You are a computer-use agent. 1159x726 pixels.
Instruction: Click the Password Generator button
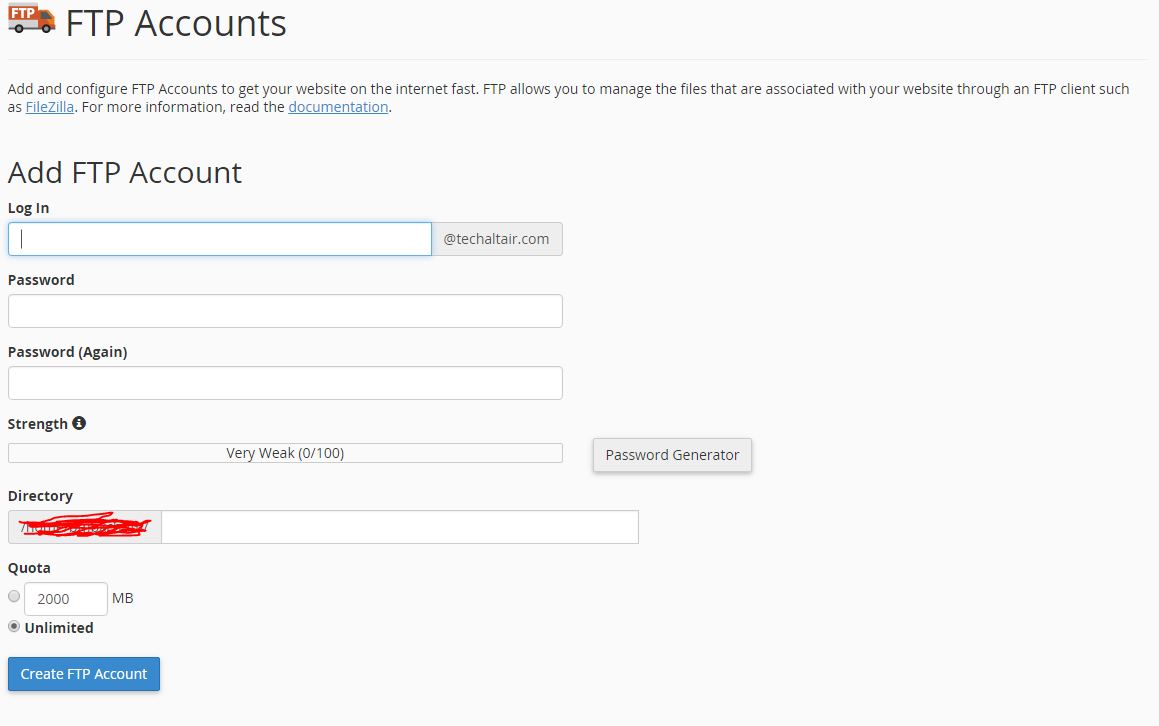[672, 455]
